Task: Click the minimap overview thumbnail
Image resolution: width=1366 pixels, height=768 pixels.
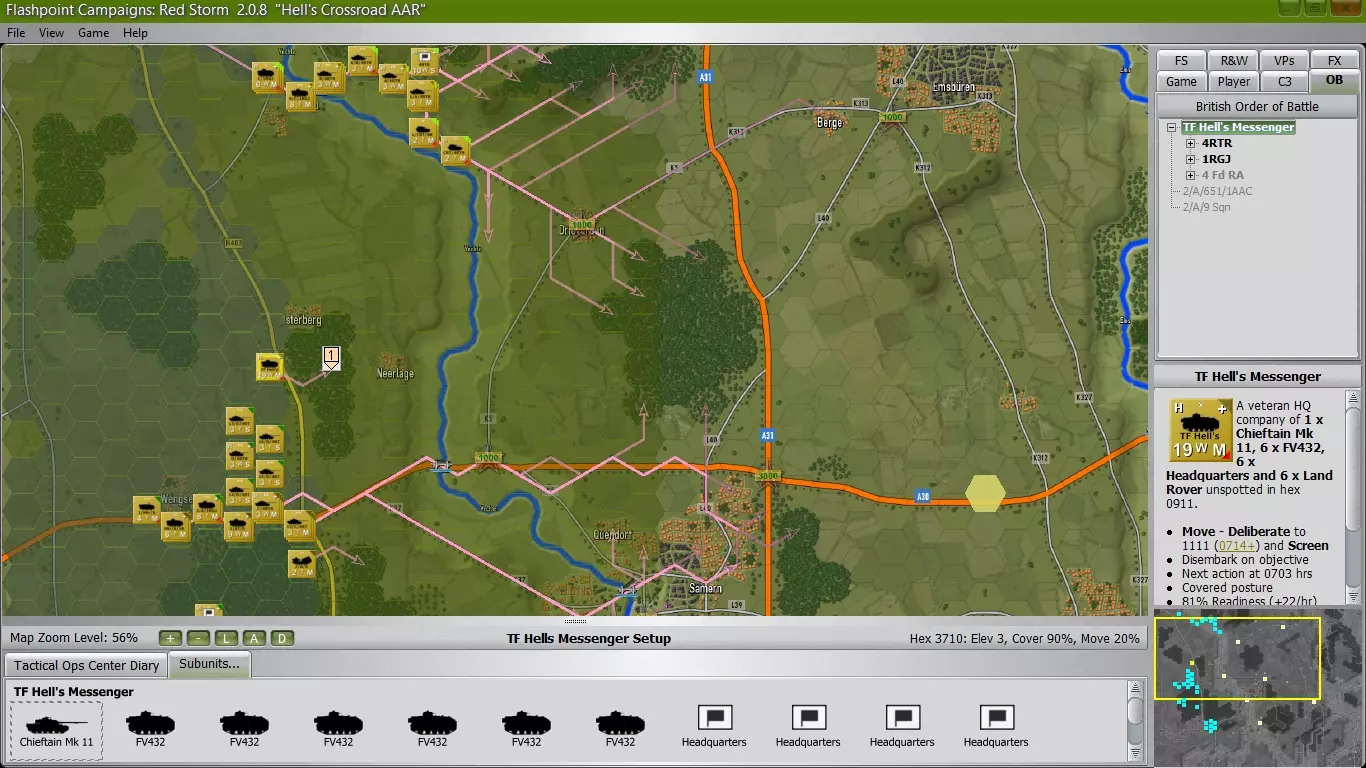Action: pyautogui.click(x=1257, y=687)
